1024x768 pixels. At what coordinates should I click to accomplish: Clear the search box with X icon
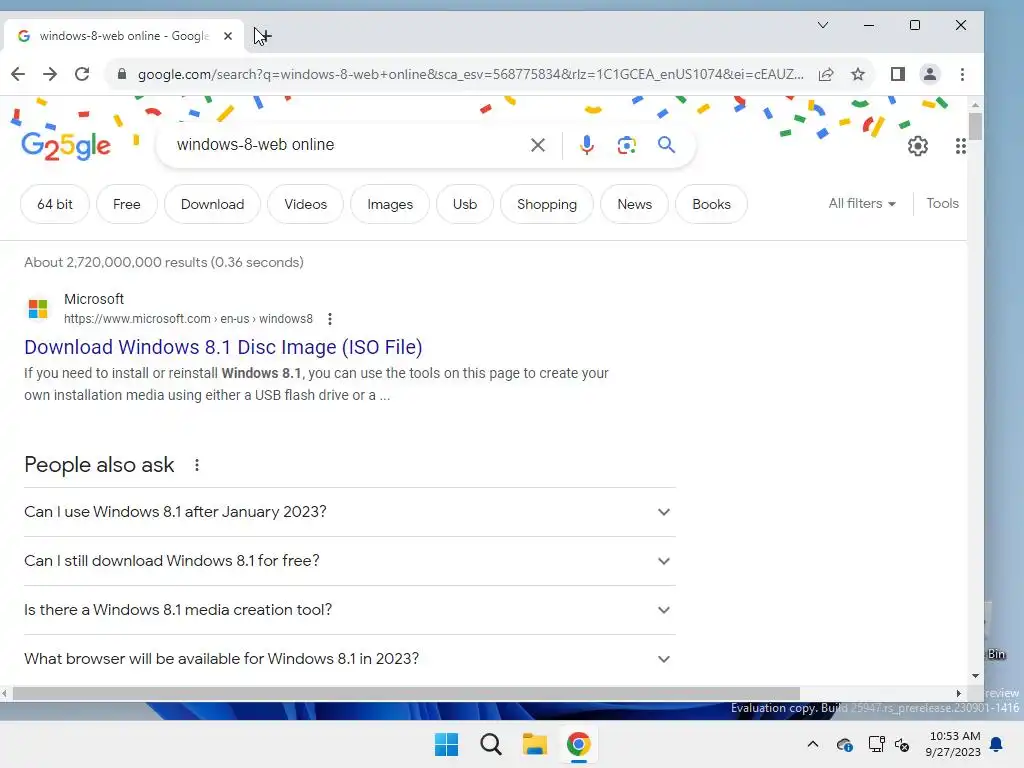point(537,145)
